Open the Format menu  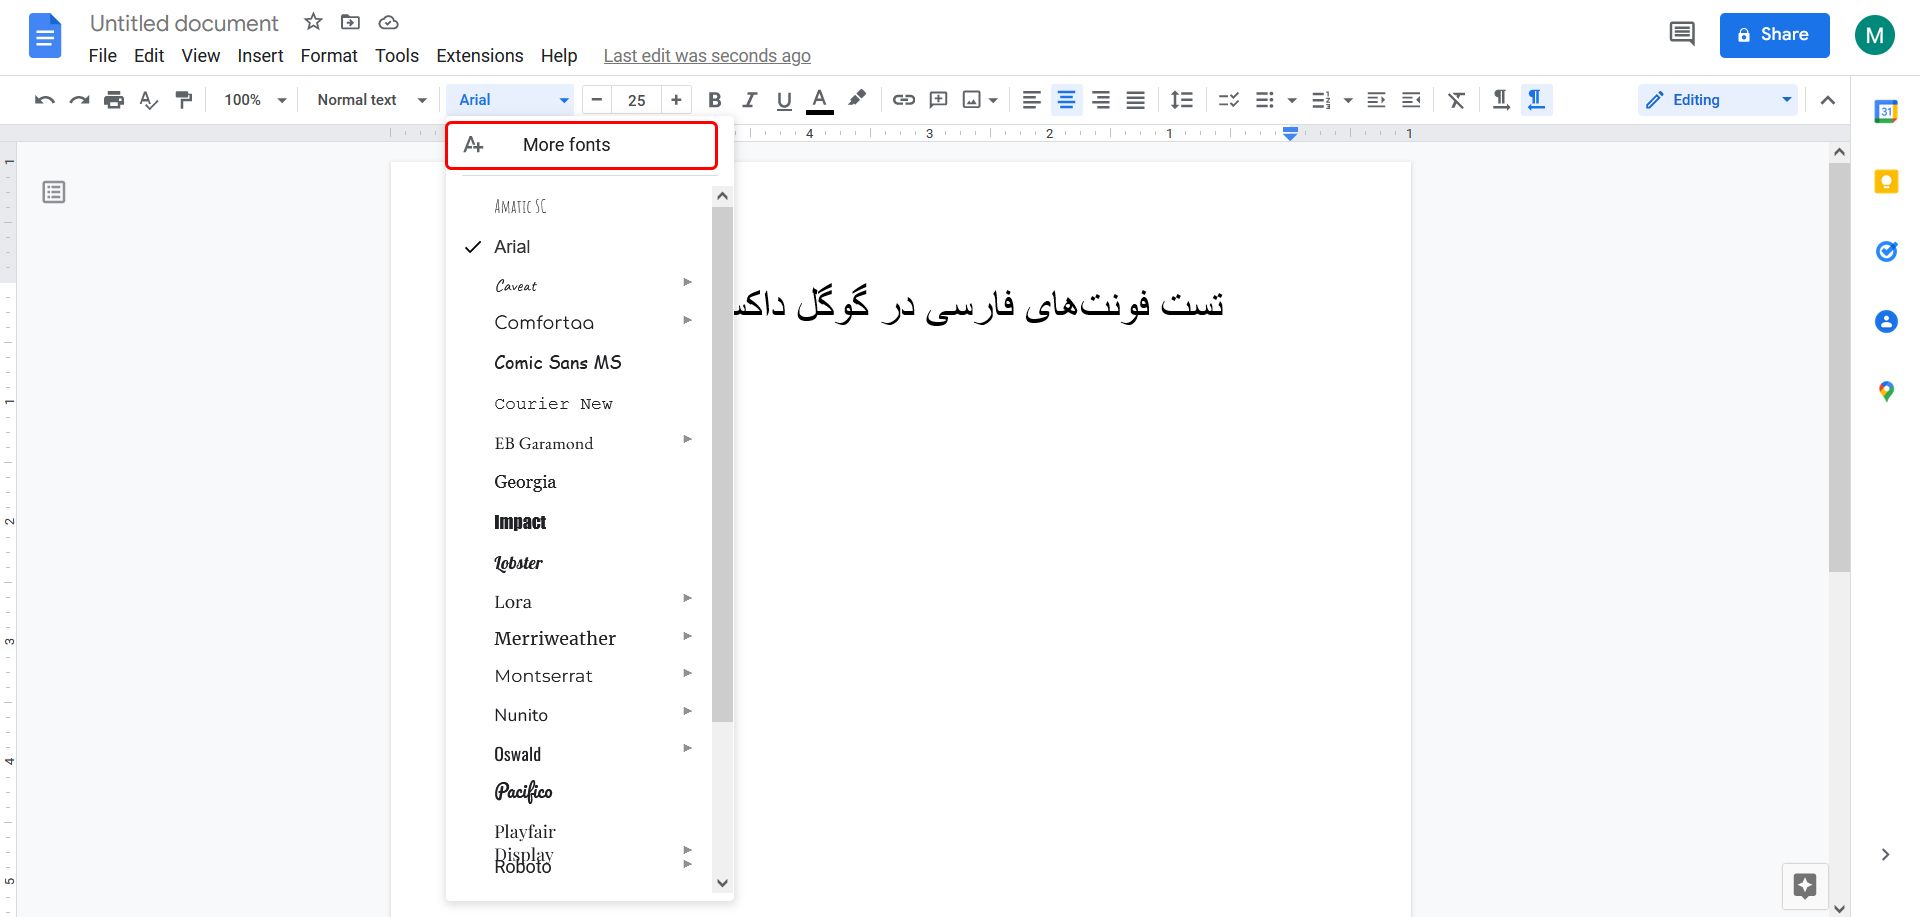(x=329, y=55)
